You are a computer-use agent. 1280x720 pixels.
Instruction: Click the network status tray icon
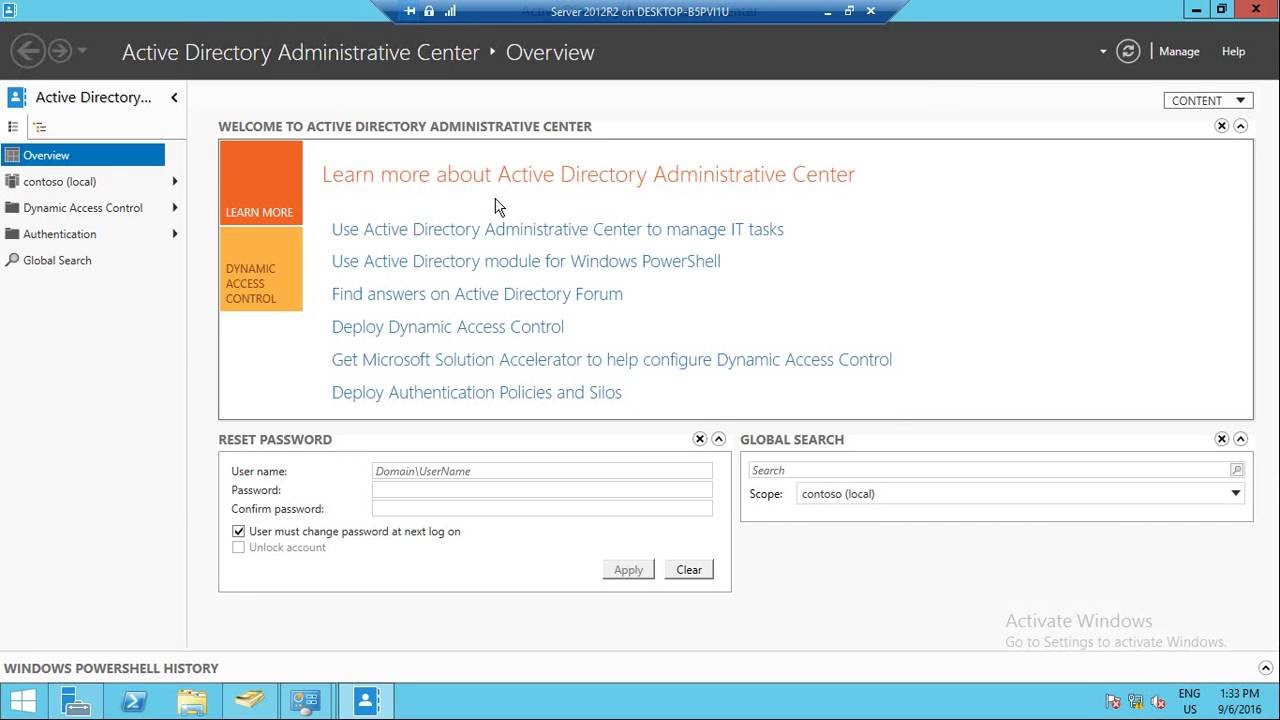click(1136, 702)
